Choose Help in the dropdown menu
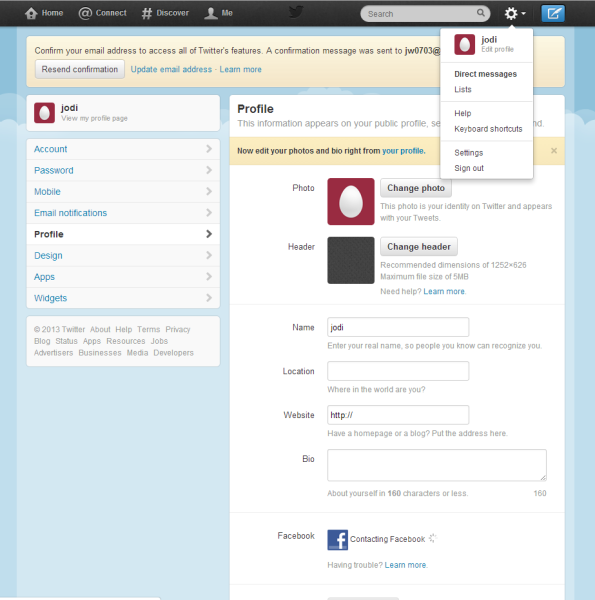This screenshot has width=595, height=600. [x=463, y=113]
